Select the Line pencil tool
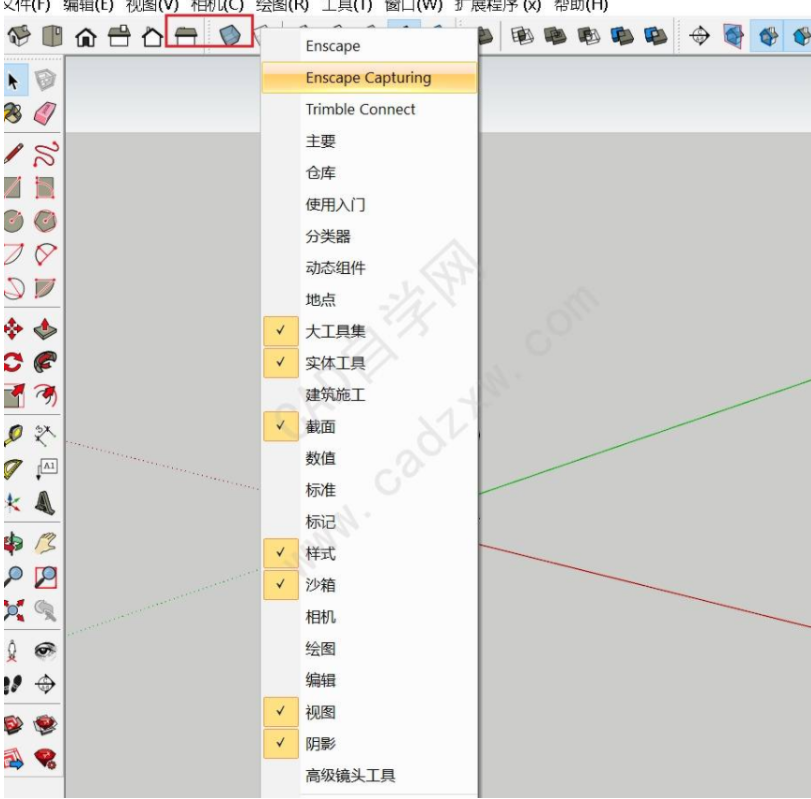The width and height of the screenshot is (811, 799). tap(13, 154)
